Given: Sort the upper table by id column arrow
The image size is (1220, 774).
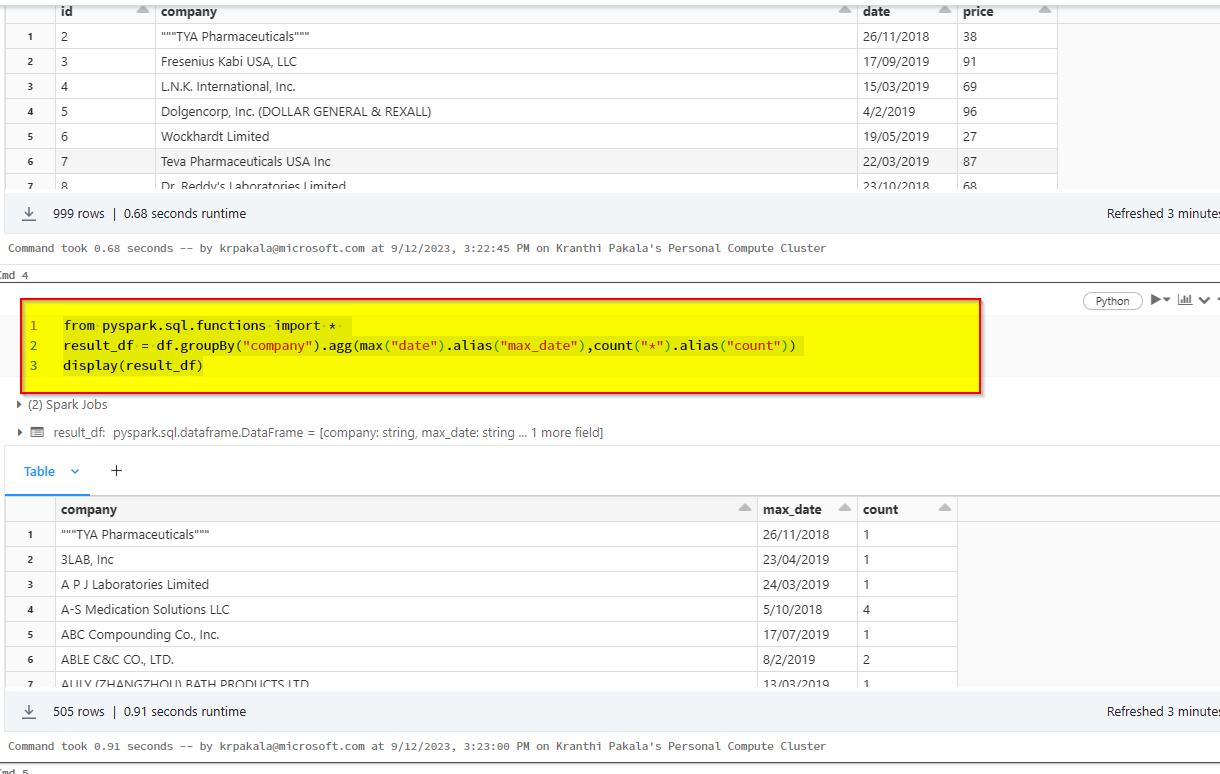Looking at the screenshot, I should 143,10.
